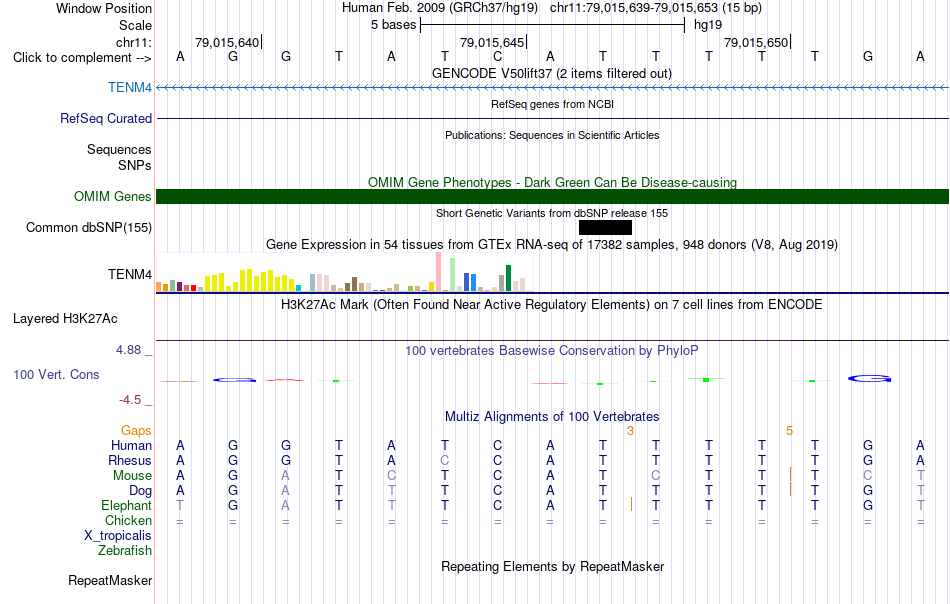This screenshot has height=604, width=950.
Task: Click the Zebrafish species label
Action: [125, 551]
